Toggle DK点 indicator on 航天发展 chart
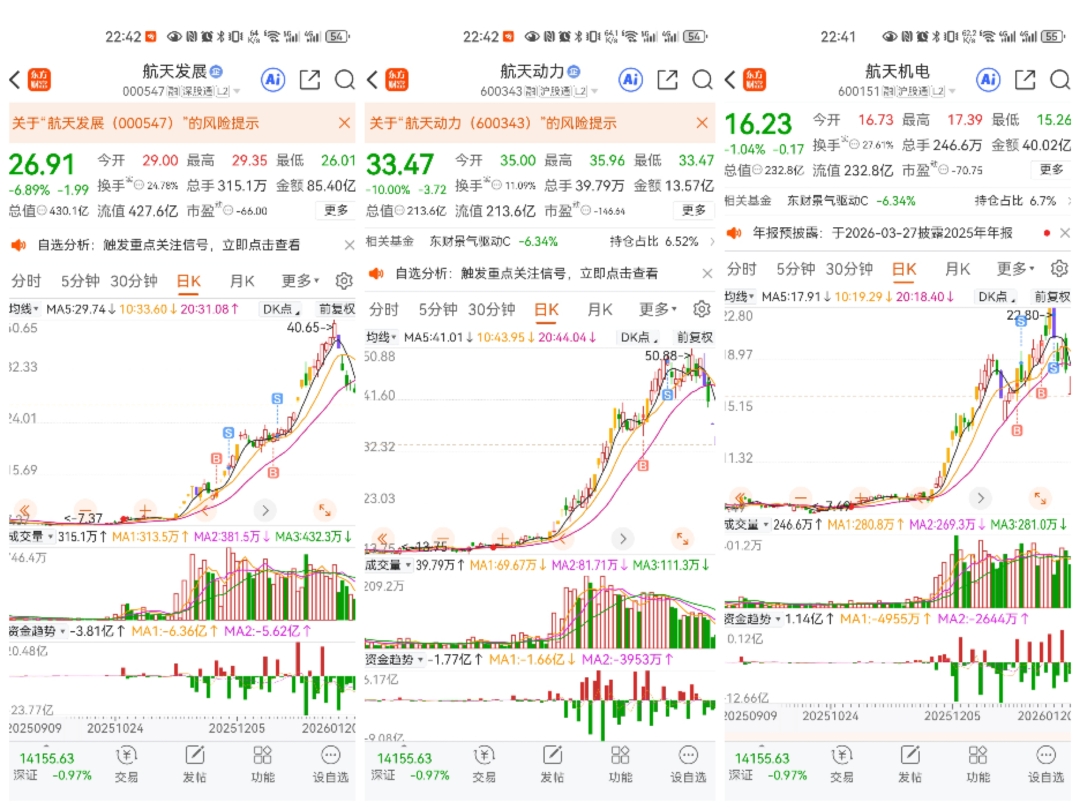Screen dimensions: 1080x810 coord(281,309)
